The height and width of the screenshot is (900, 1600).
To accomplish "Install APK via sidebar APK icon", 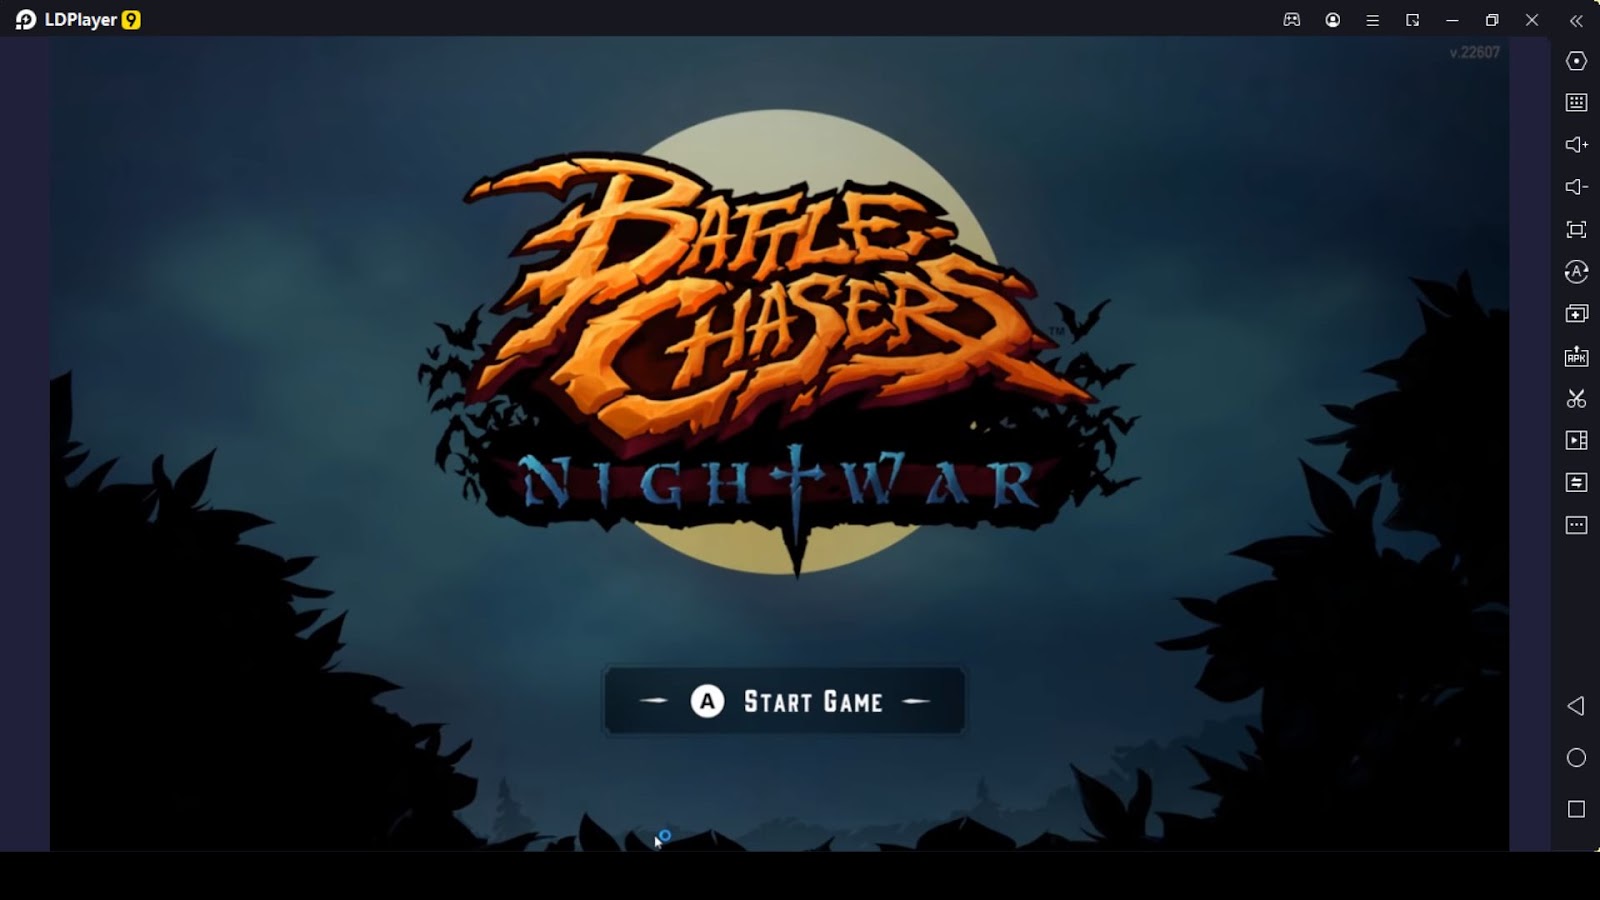I will (x=1576, y=356).
